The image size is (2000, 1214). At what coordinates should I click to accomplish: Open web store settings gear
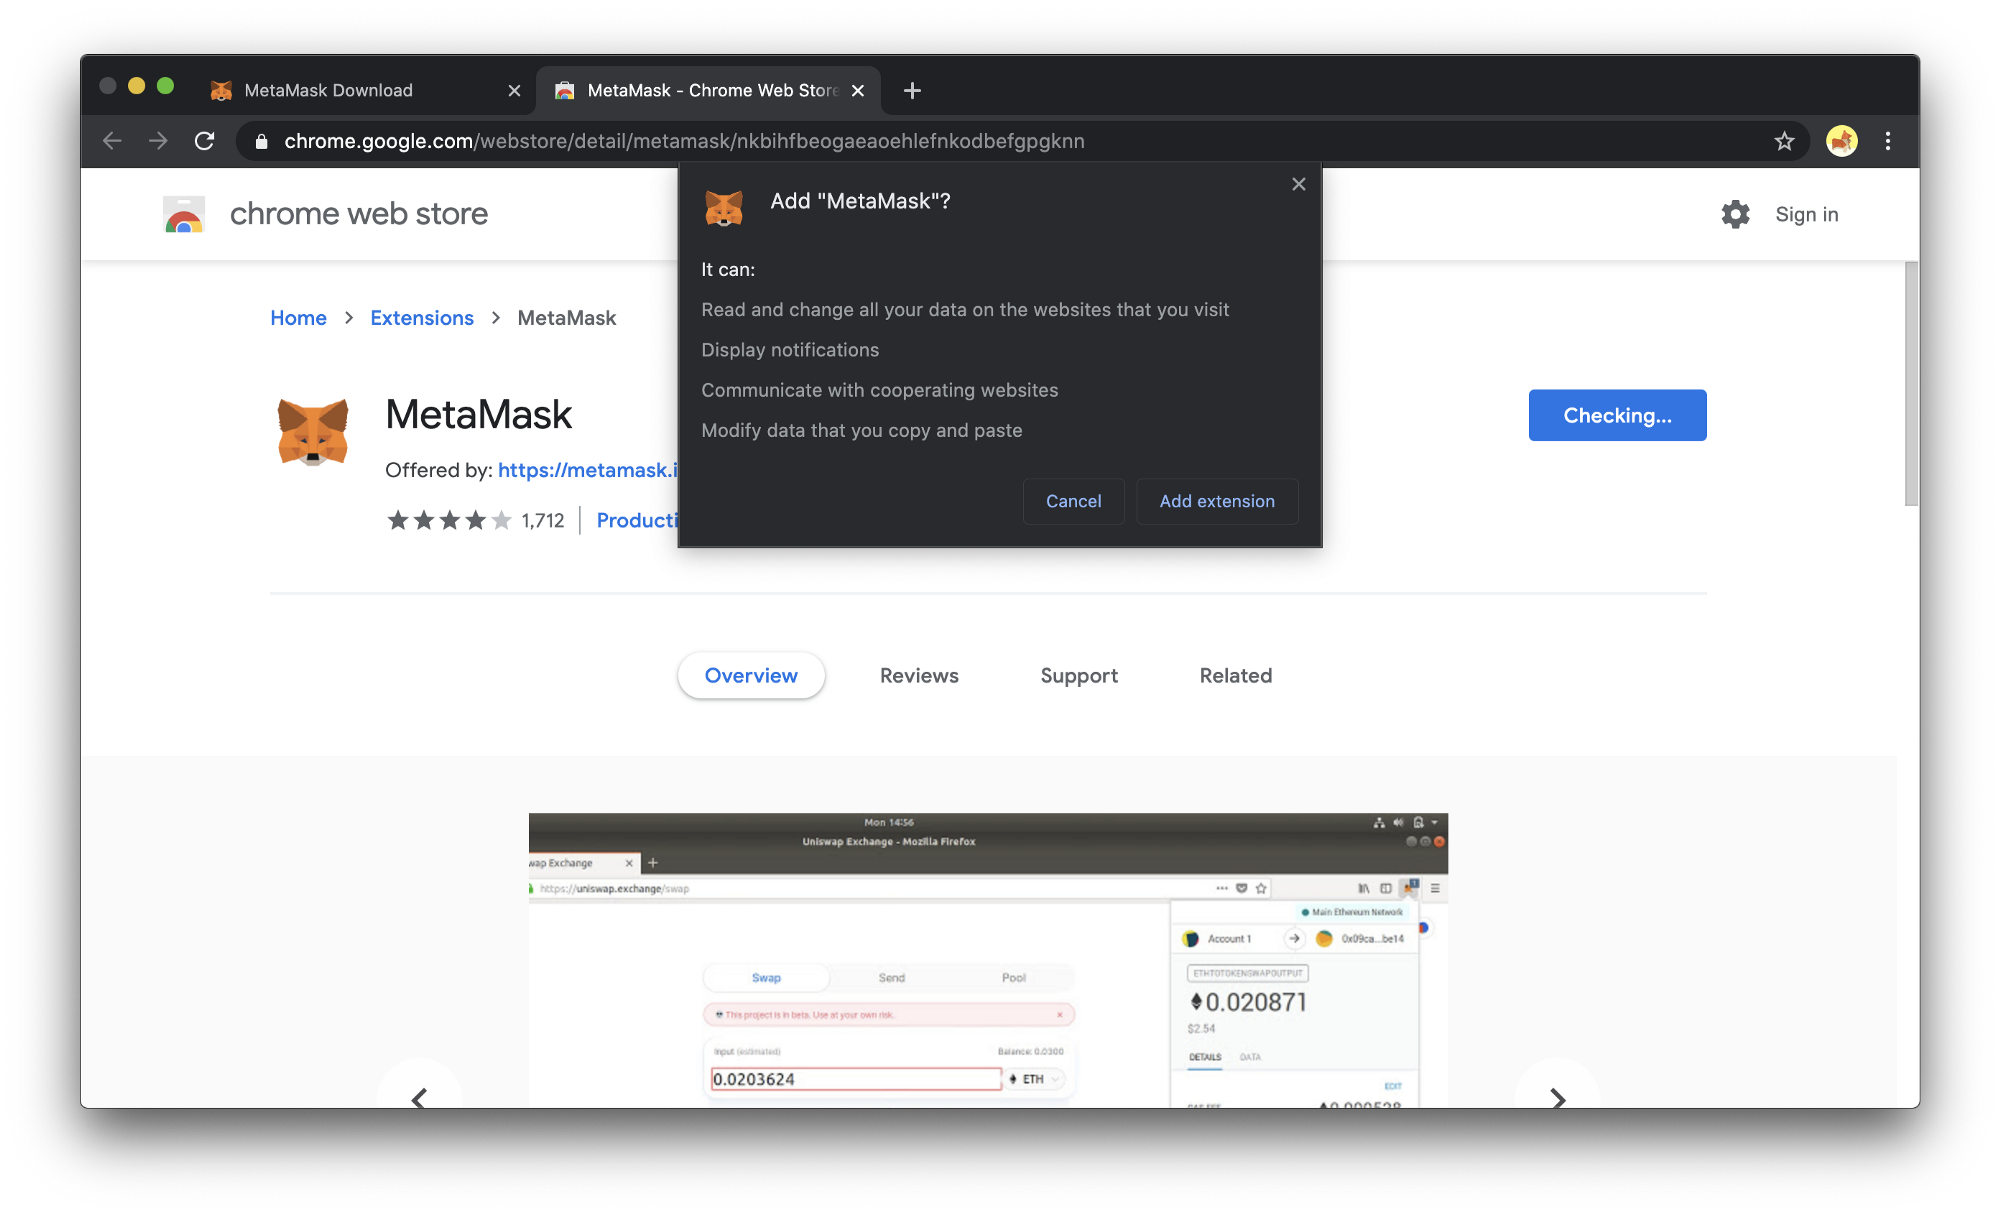coord(1735,214)
